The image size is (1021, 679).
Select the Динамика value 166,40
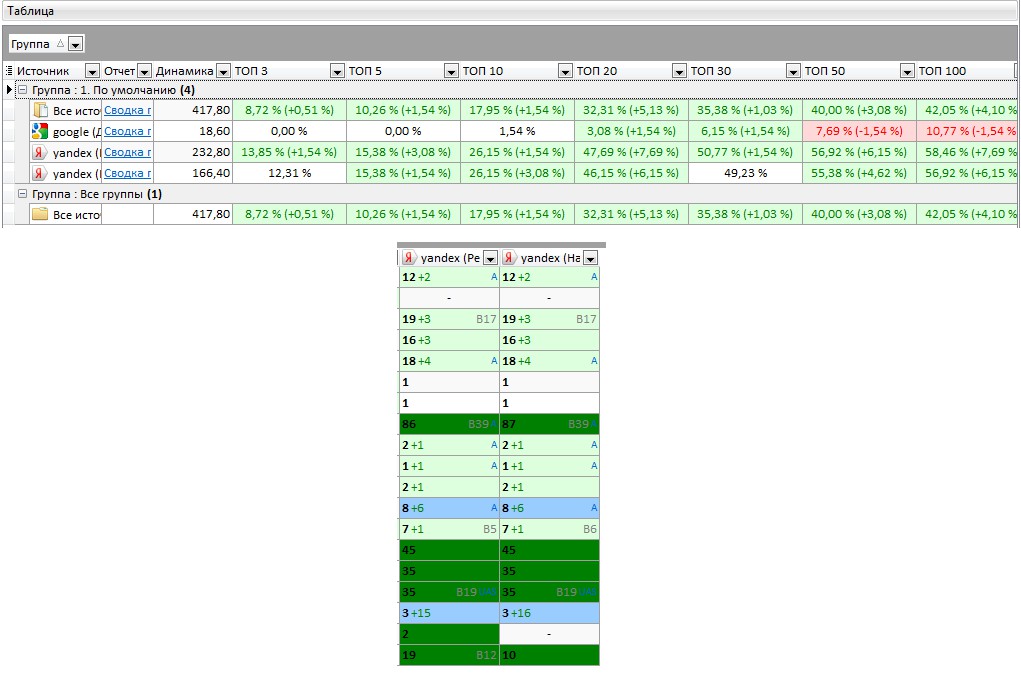(193, 173)
